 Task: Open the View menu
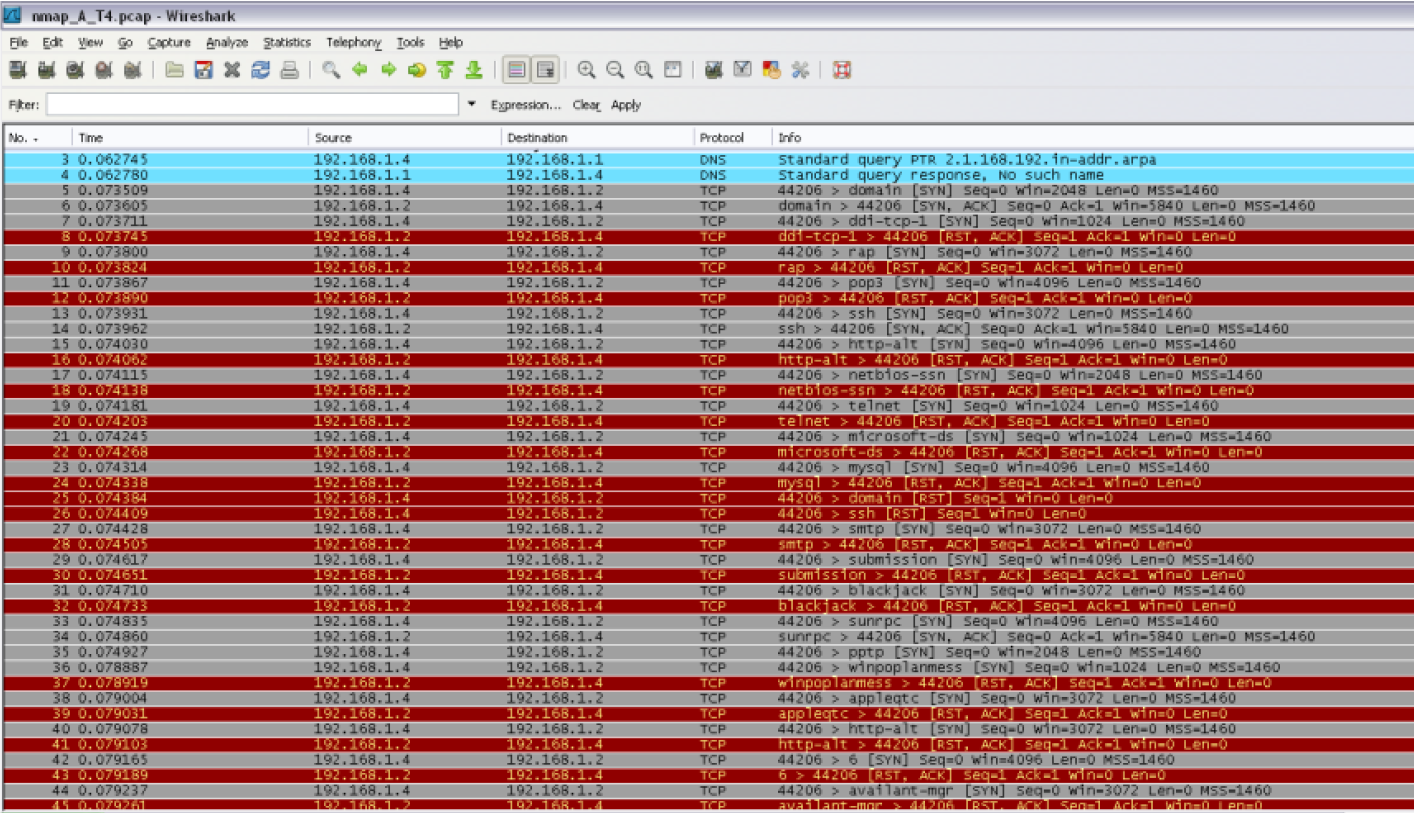91,43
